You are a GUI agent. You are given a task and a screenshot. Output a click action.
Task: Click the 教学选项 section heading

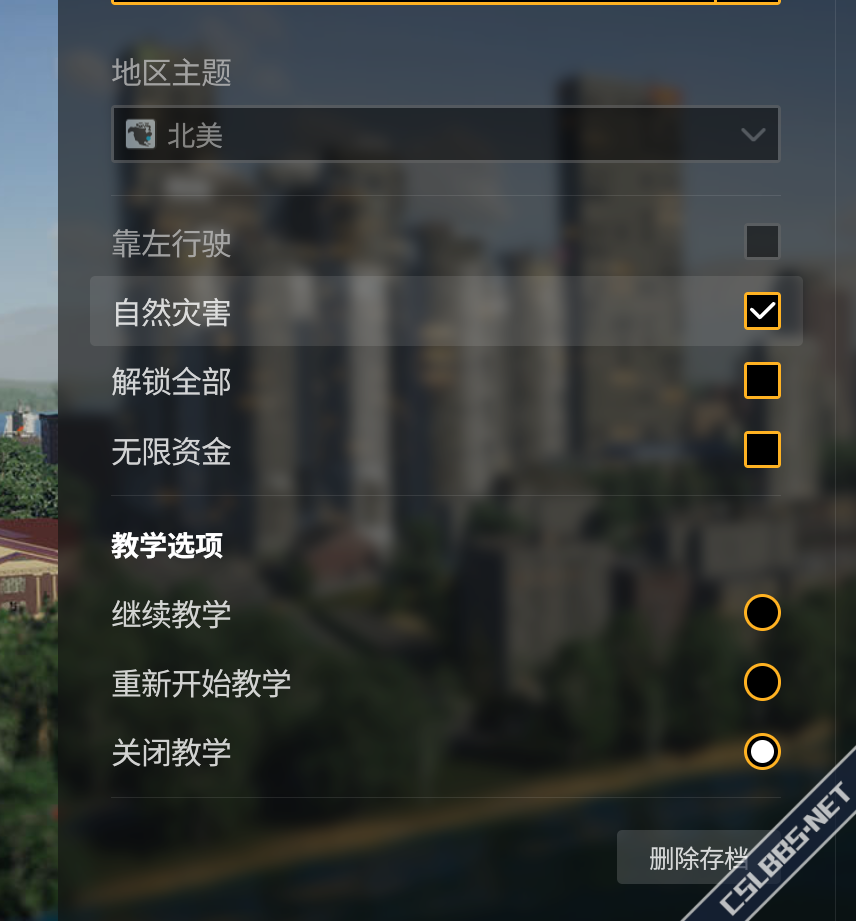coord(167,545)
